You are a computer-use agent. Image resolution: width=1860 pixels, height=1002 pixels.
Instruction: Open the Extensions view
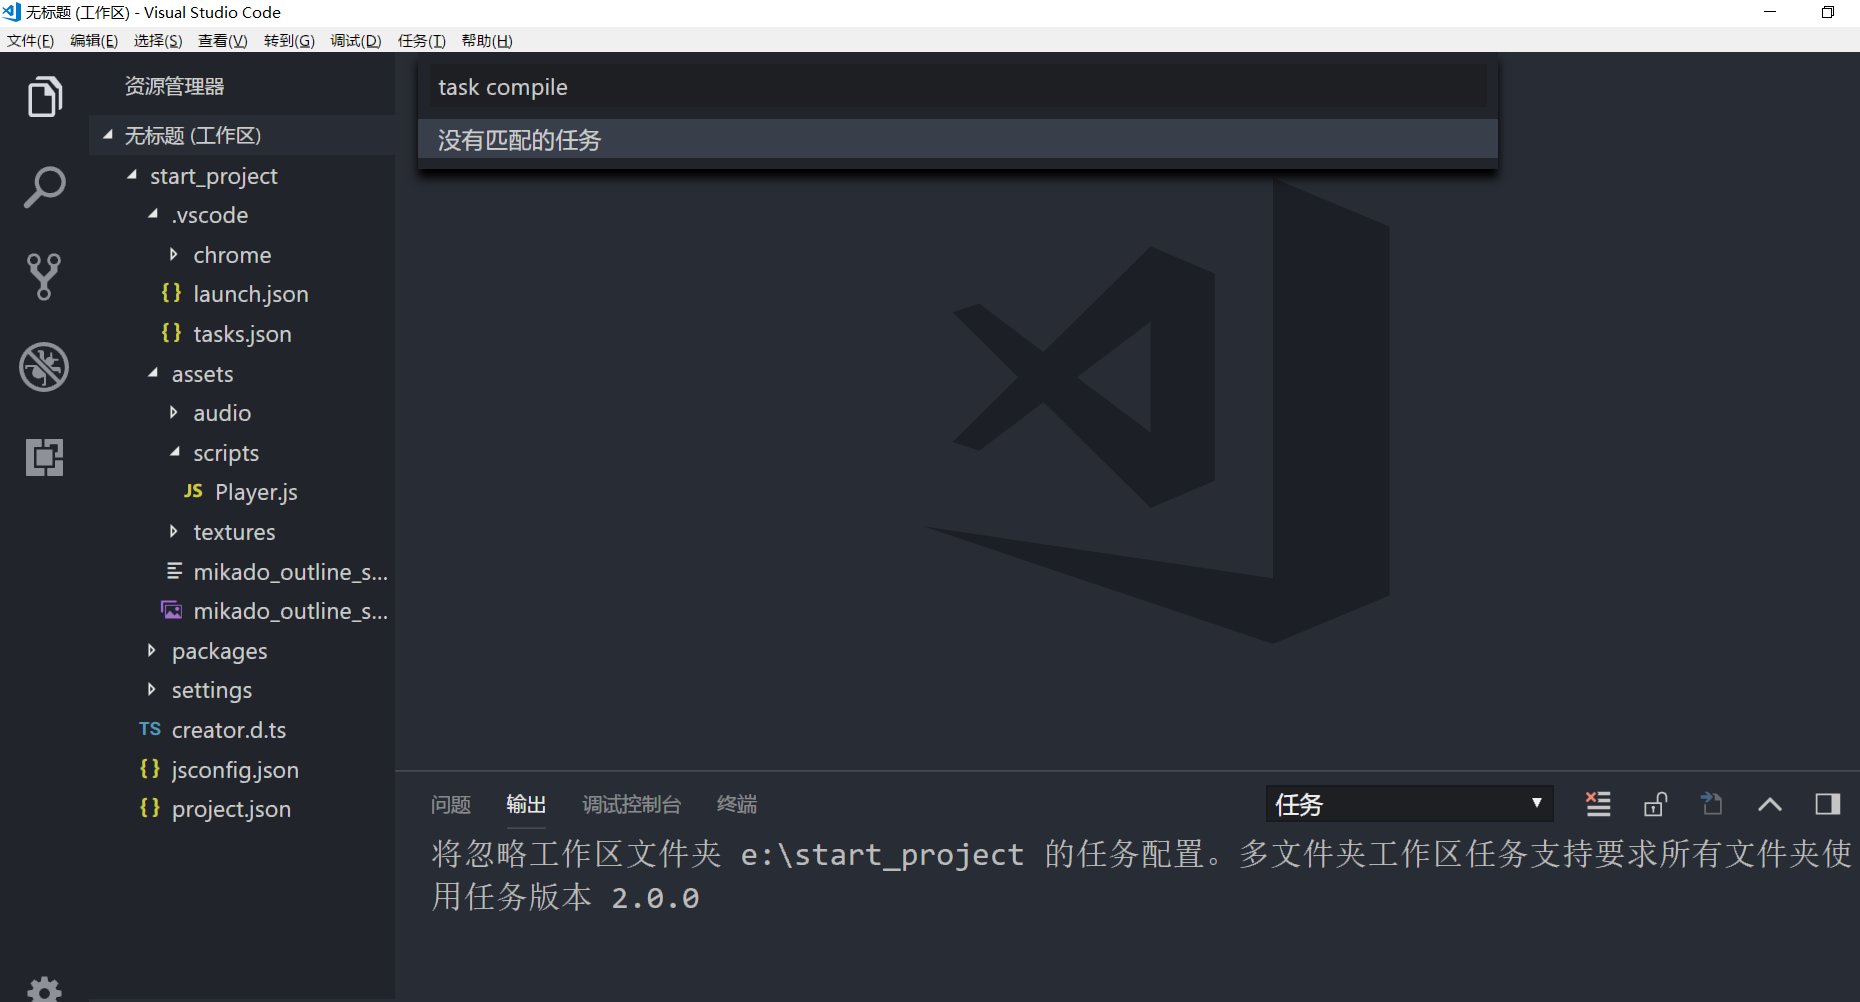tap(44, 457)
